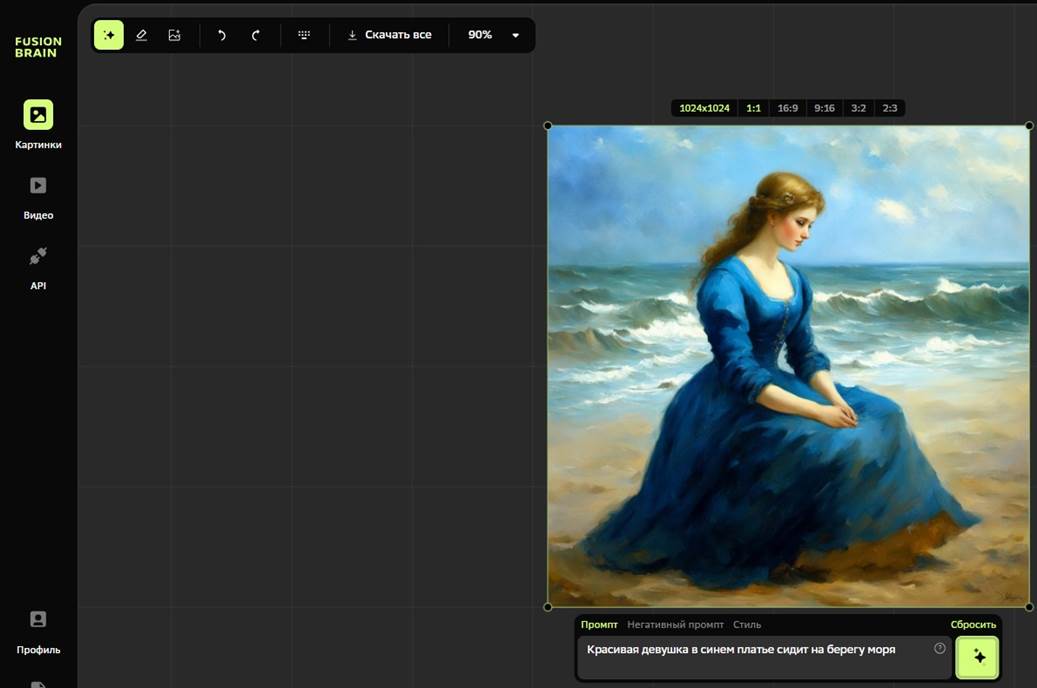Open the 1024x1024 resolution selector

click(x=704, y=108)
